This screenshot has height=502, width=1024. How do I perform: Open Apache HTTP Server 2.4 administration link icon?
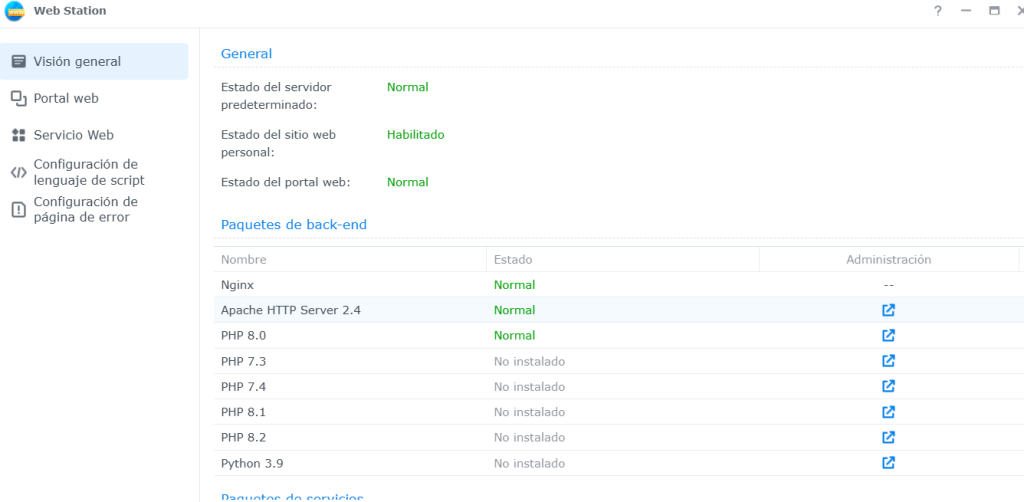point(888,310)
